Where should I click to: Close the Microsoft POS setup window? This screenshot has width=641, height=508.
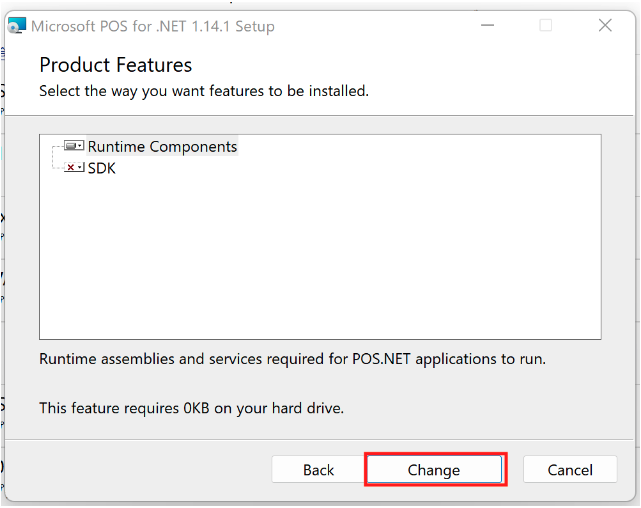point(605,26)
